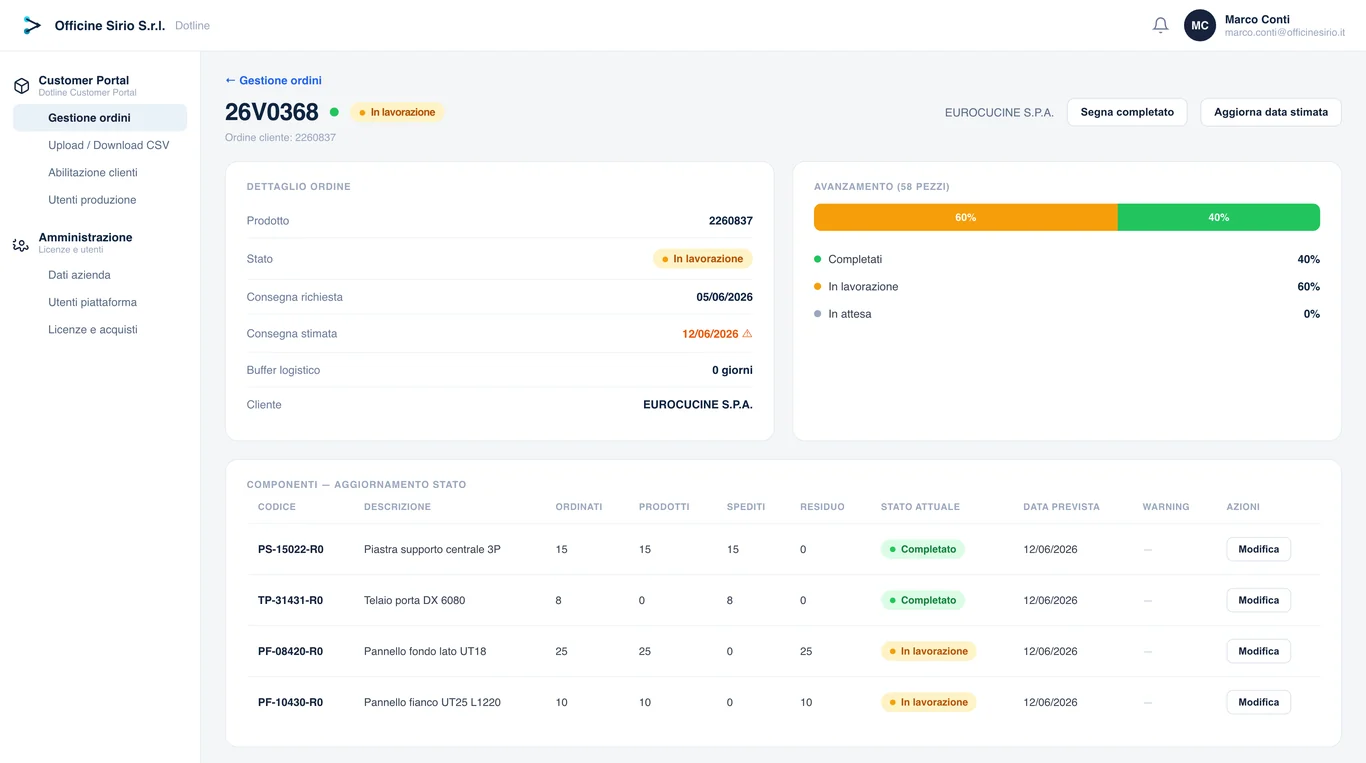Click Pannello fianco UT25 L1220 description
Screen dimensions: 1366x763
point(432,702)
